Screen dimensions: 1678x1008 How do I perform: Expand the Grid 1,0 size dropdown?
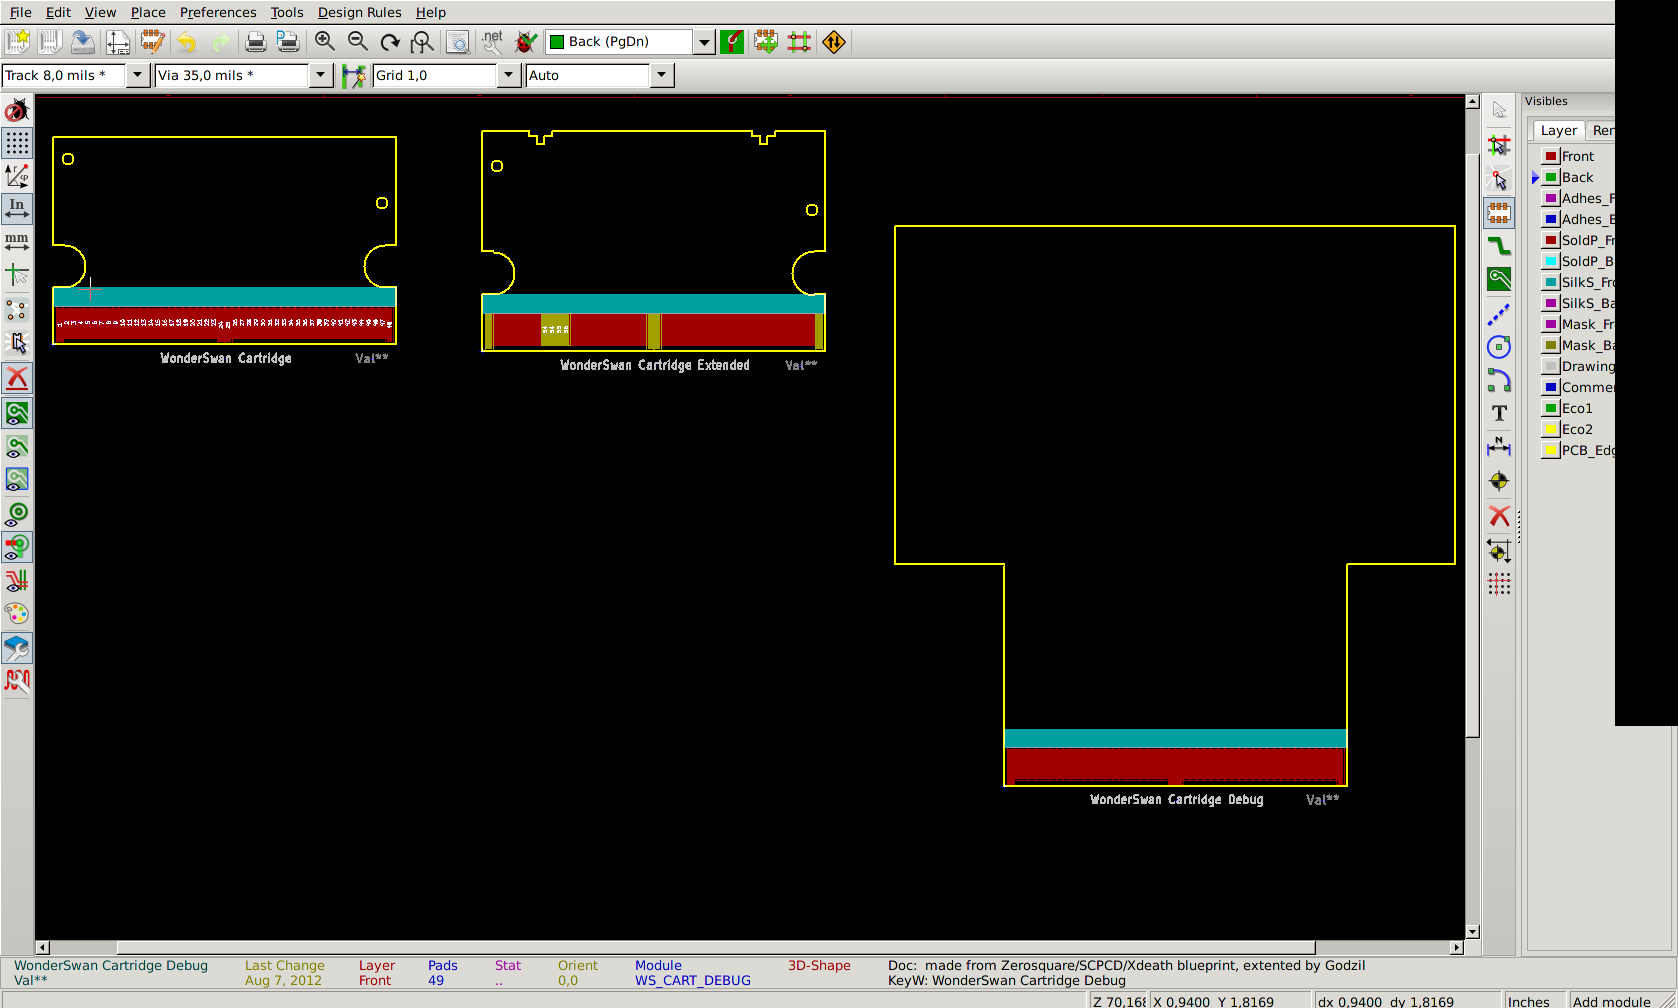pyautogui.click(x=508, y=75)
